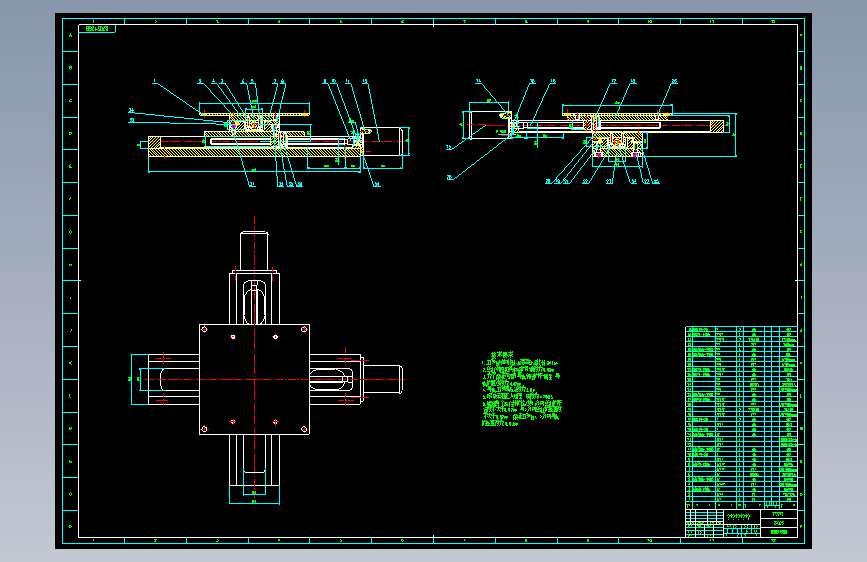
Task: Select the square table plate in plan view
Action: (x=254, y=379)
